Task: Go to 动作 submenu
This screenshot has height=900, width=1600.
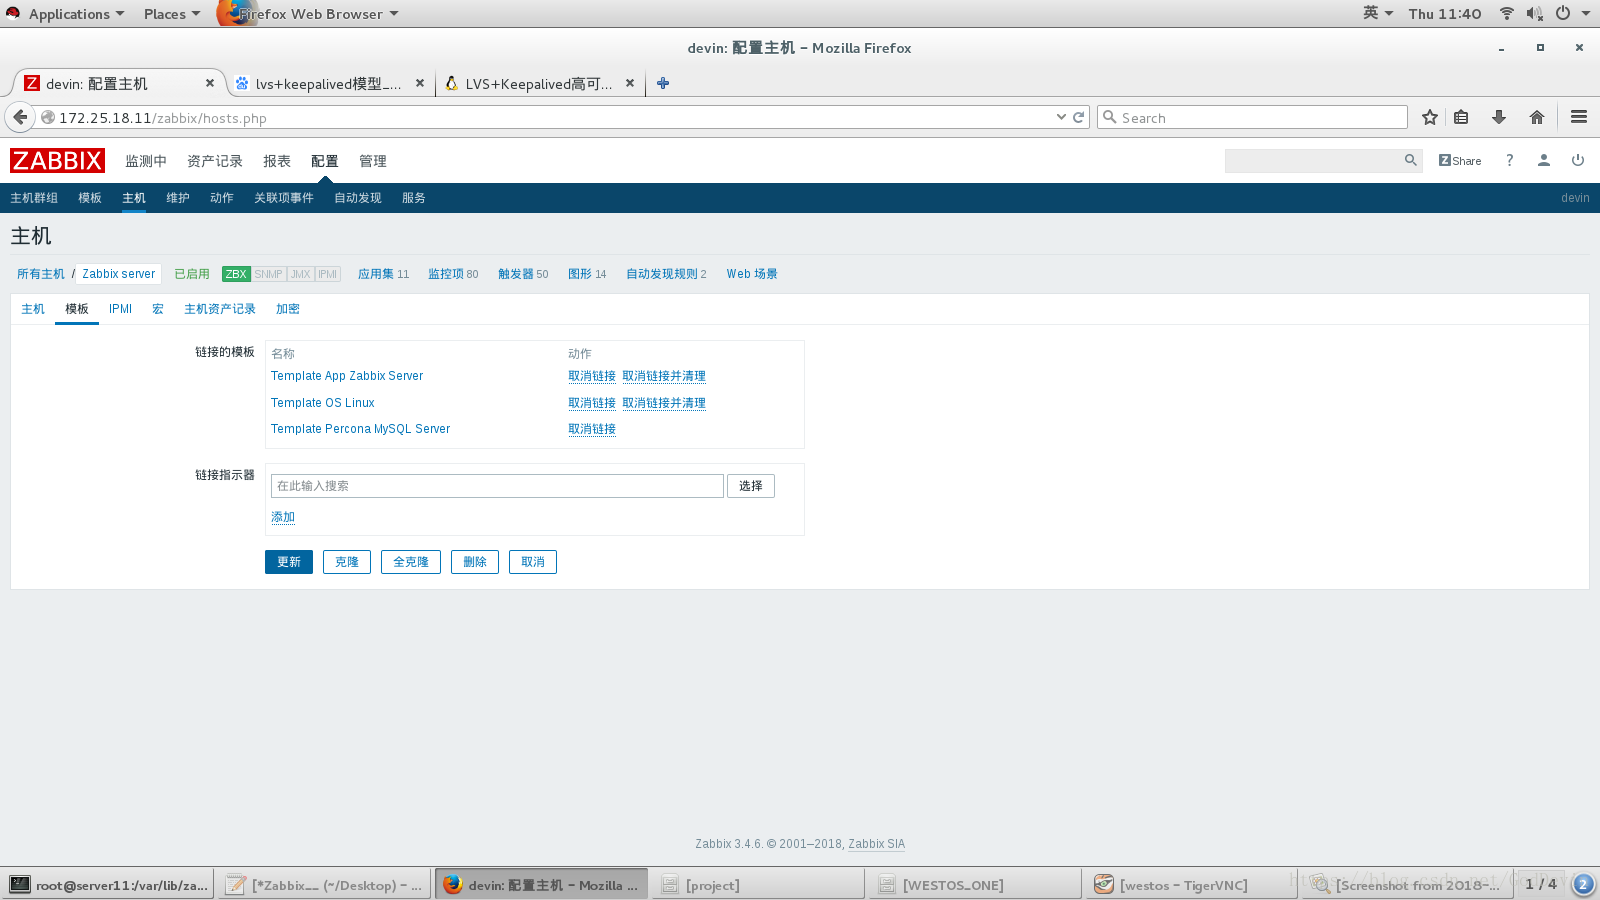Action: [x=222, y=198]
